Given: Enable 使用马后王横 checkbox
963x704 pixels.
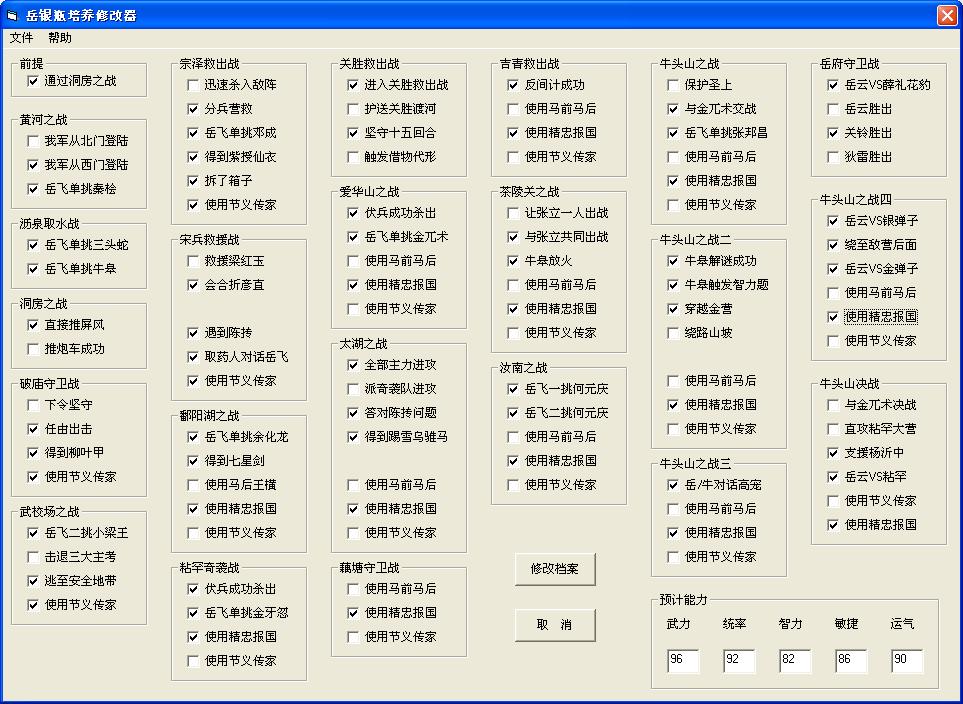Looking at the screenshot, I should click(x=193, y=485).
